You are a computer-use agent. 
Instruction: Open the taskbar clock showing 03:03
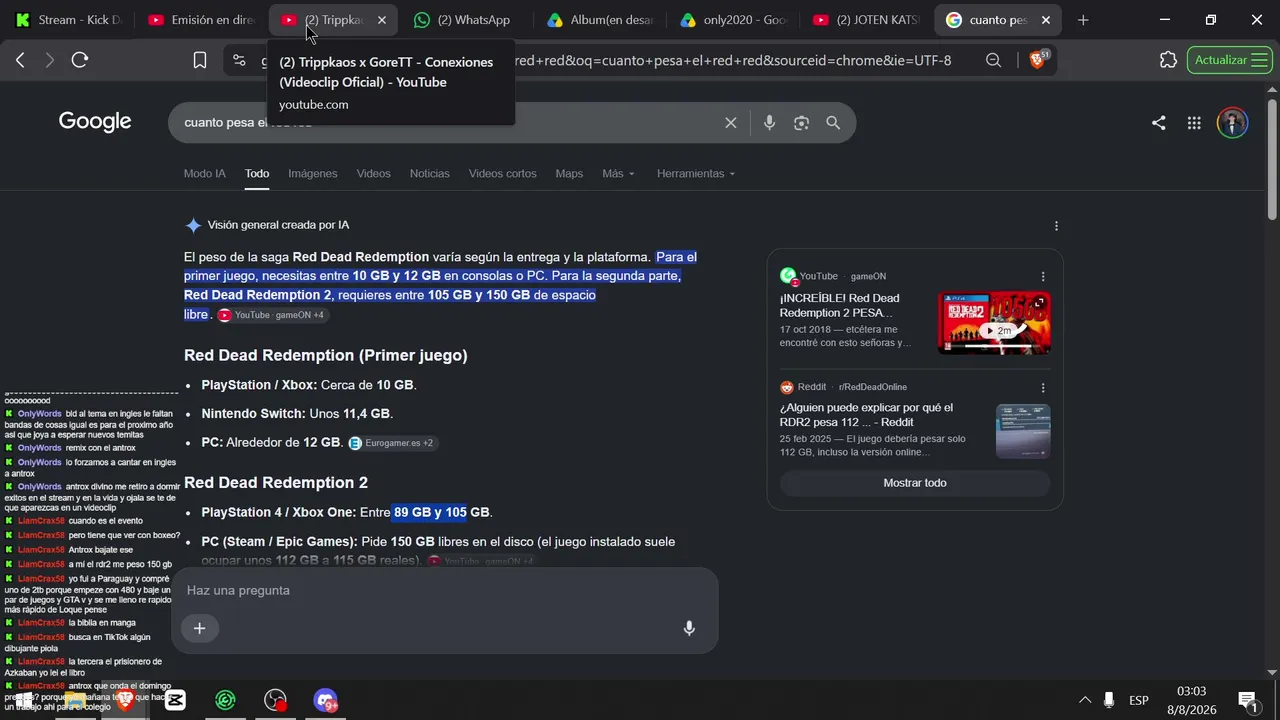click(x=1191, y=700)
